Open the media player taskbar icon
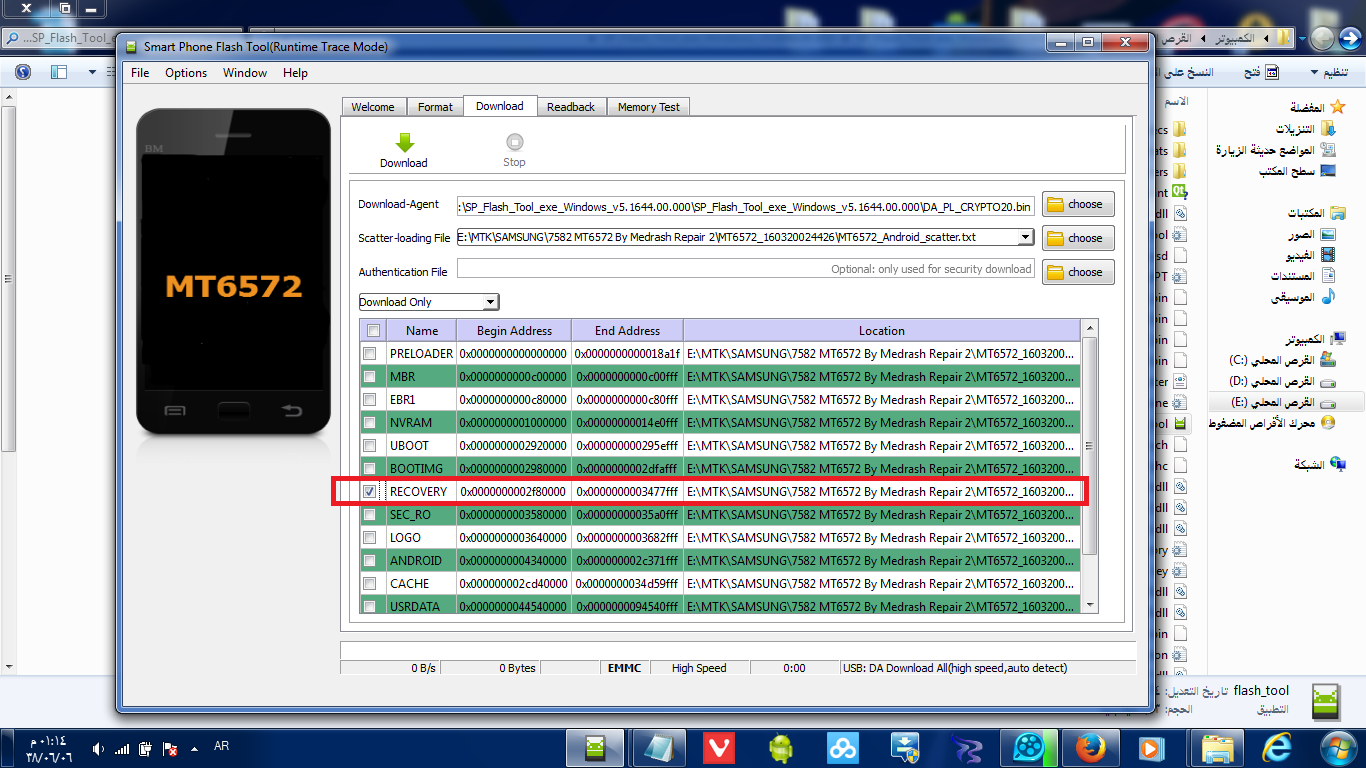1366x768 pixels. click(x=1150, y=747)
